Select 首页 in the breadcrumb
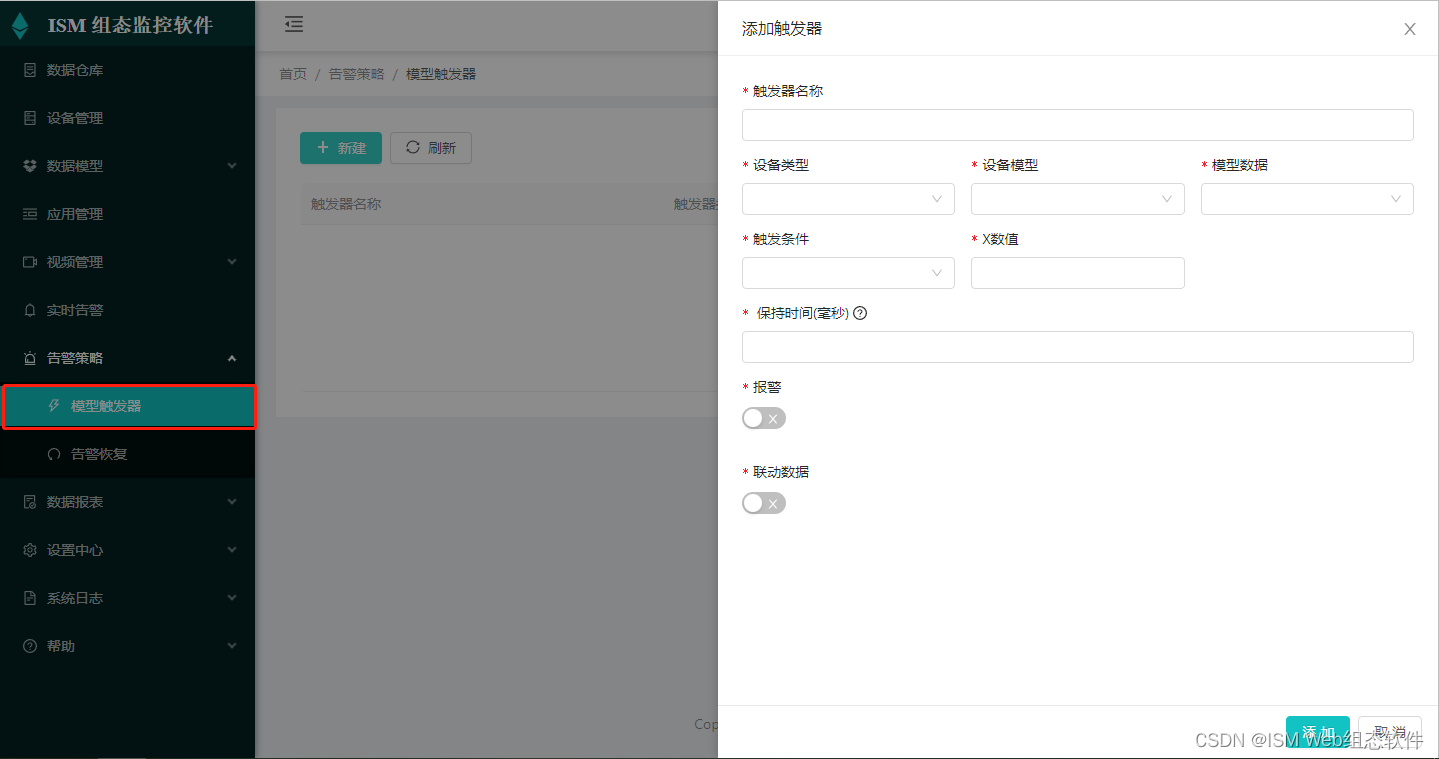1439x759 pixels. [292, 73]
